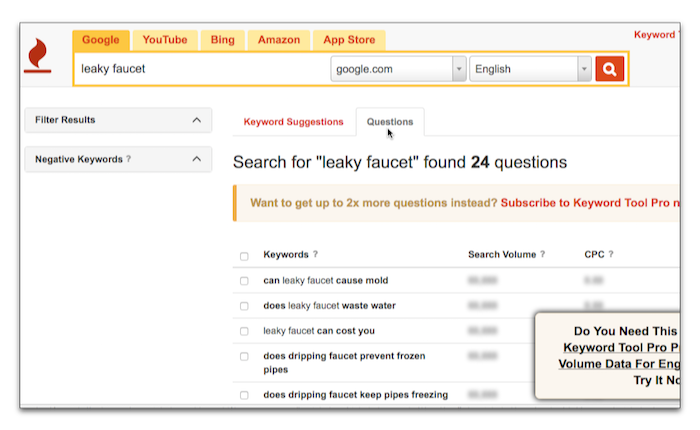Check the 'leaky faucet can cost you' row

tap(244, 331)
